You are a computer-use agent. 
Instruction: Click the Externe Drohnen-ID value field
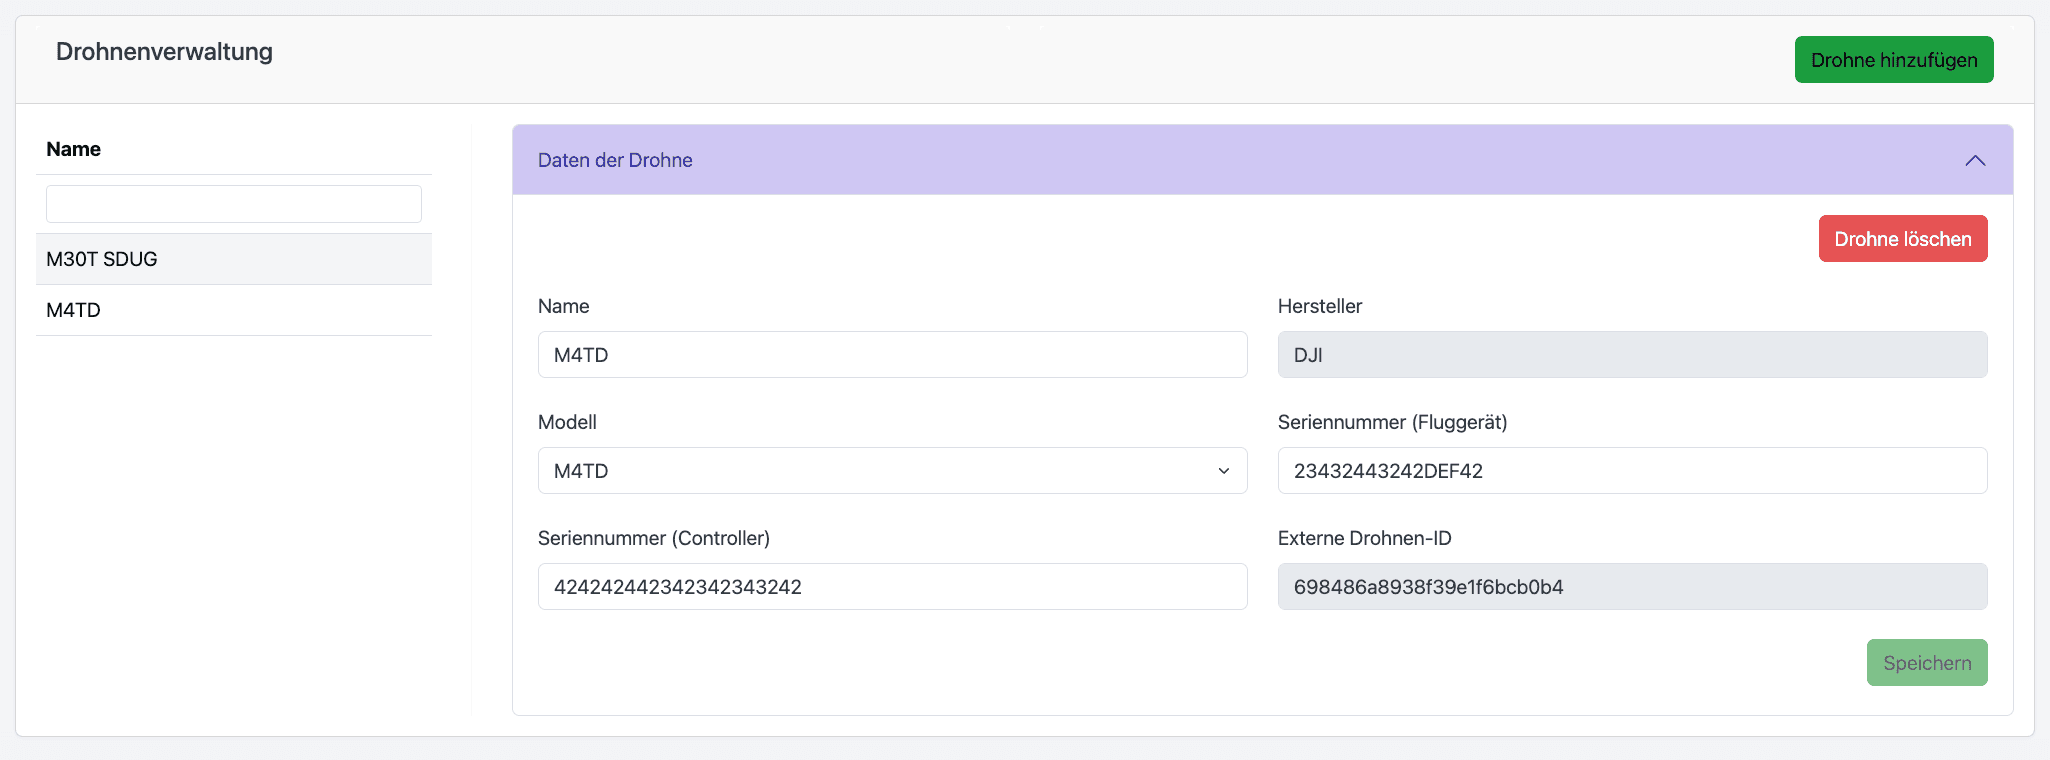(x=1632, y=587)
